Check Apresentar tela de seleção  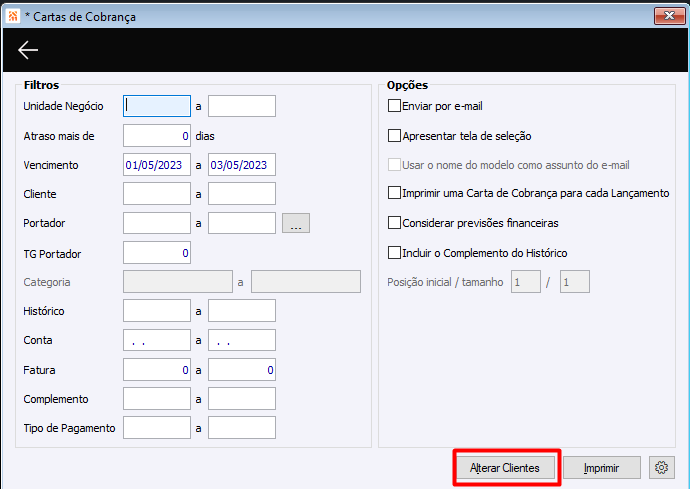click(x=394, y=136)
